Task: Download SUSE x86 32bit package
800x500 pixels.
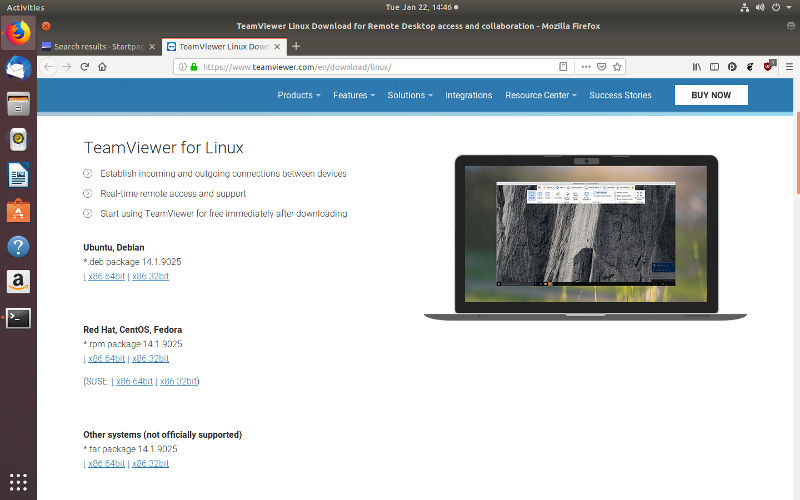Action: (x=179, y=381)
